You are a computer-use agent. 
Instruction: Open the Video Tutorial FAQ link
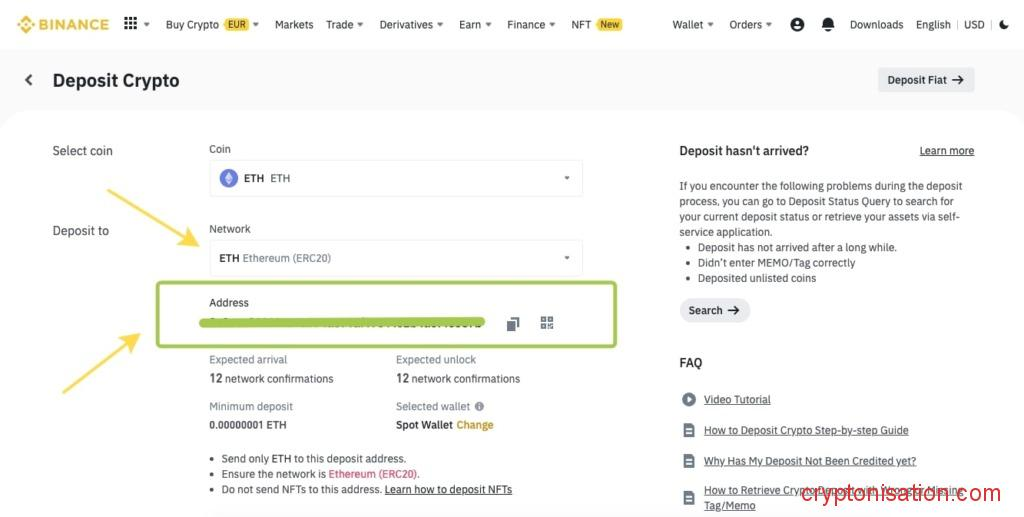[x=737, y=400]
